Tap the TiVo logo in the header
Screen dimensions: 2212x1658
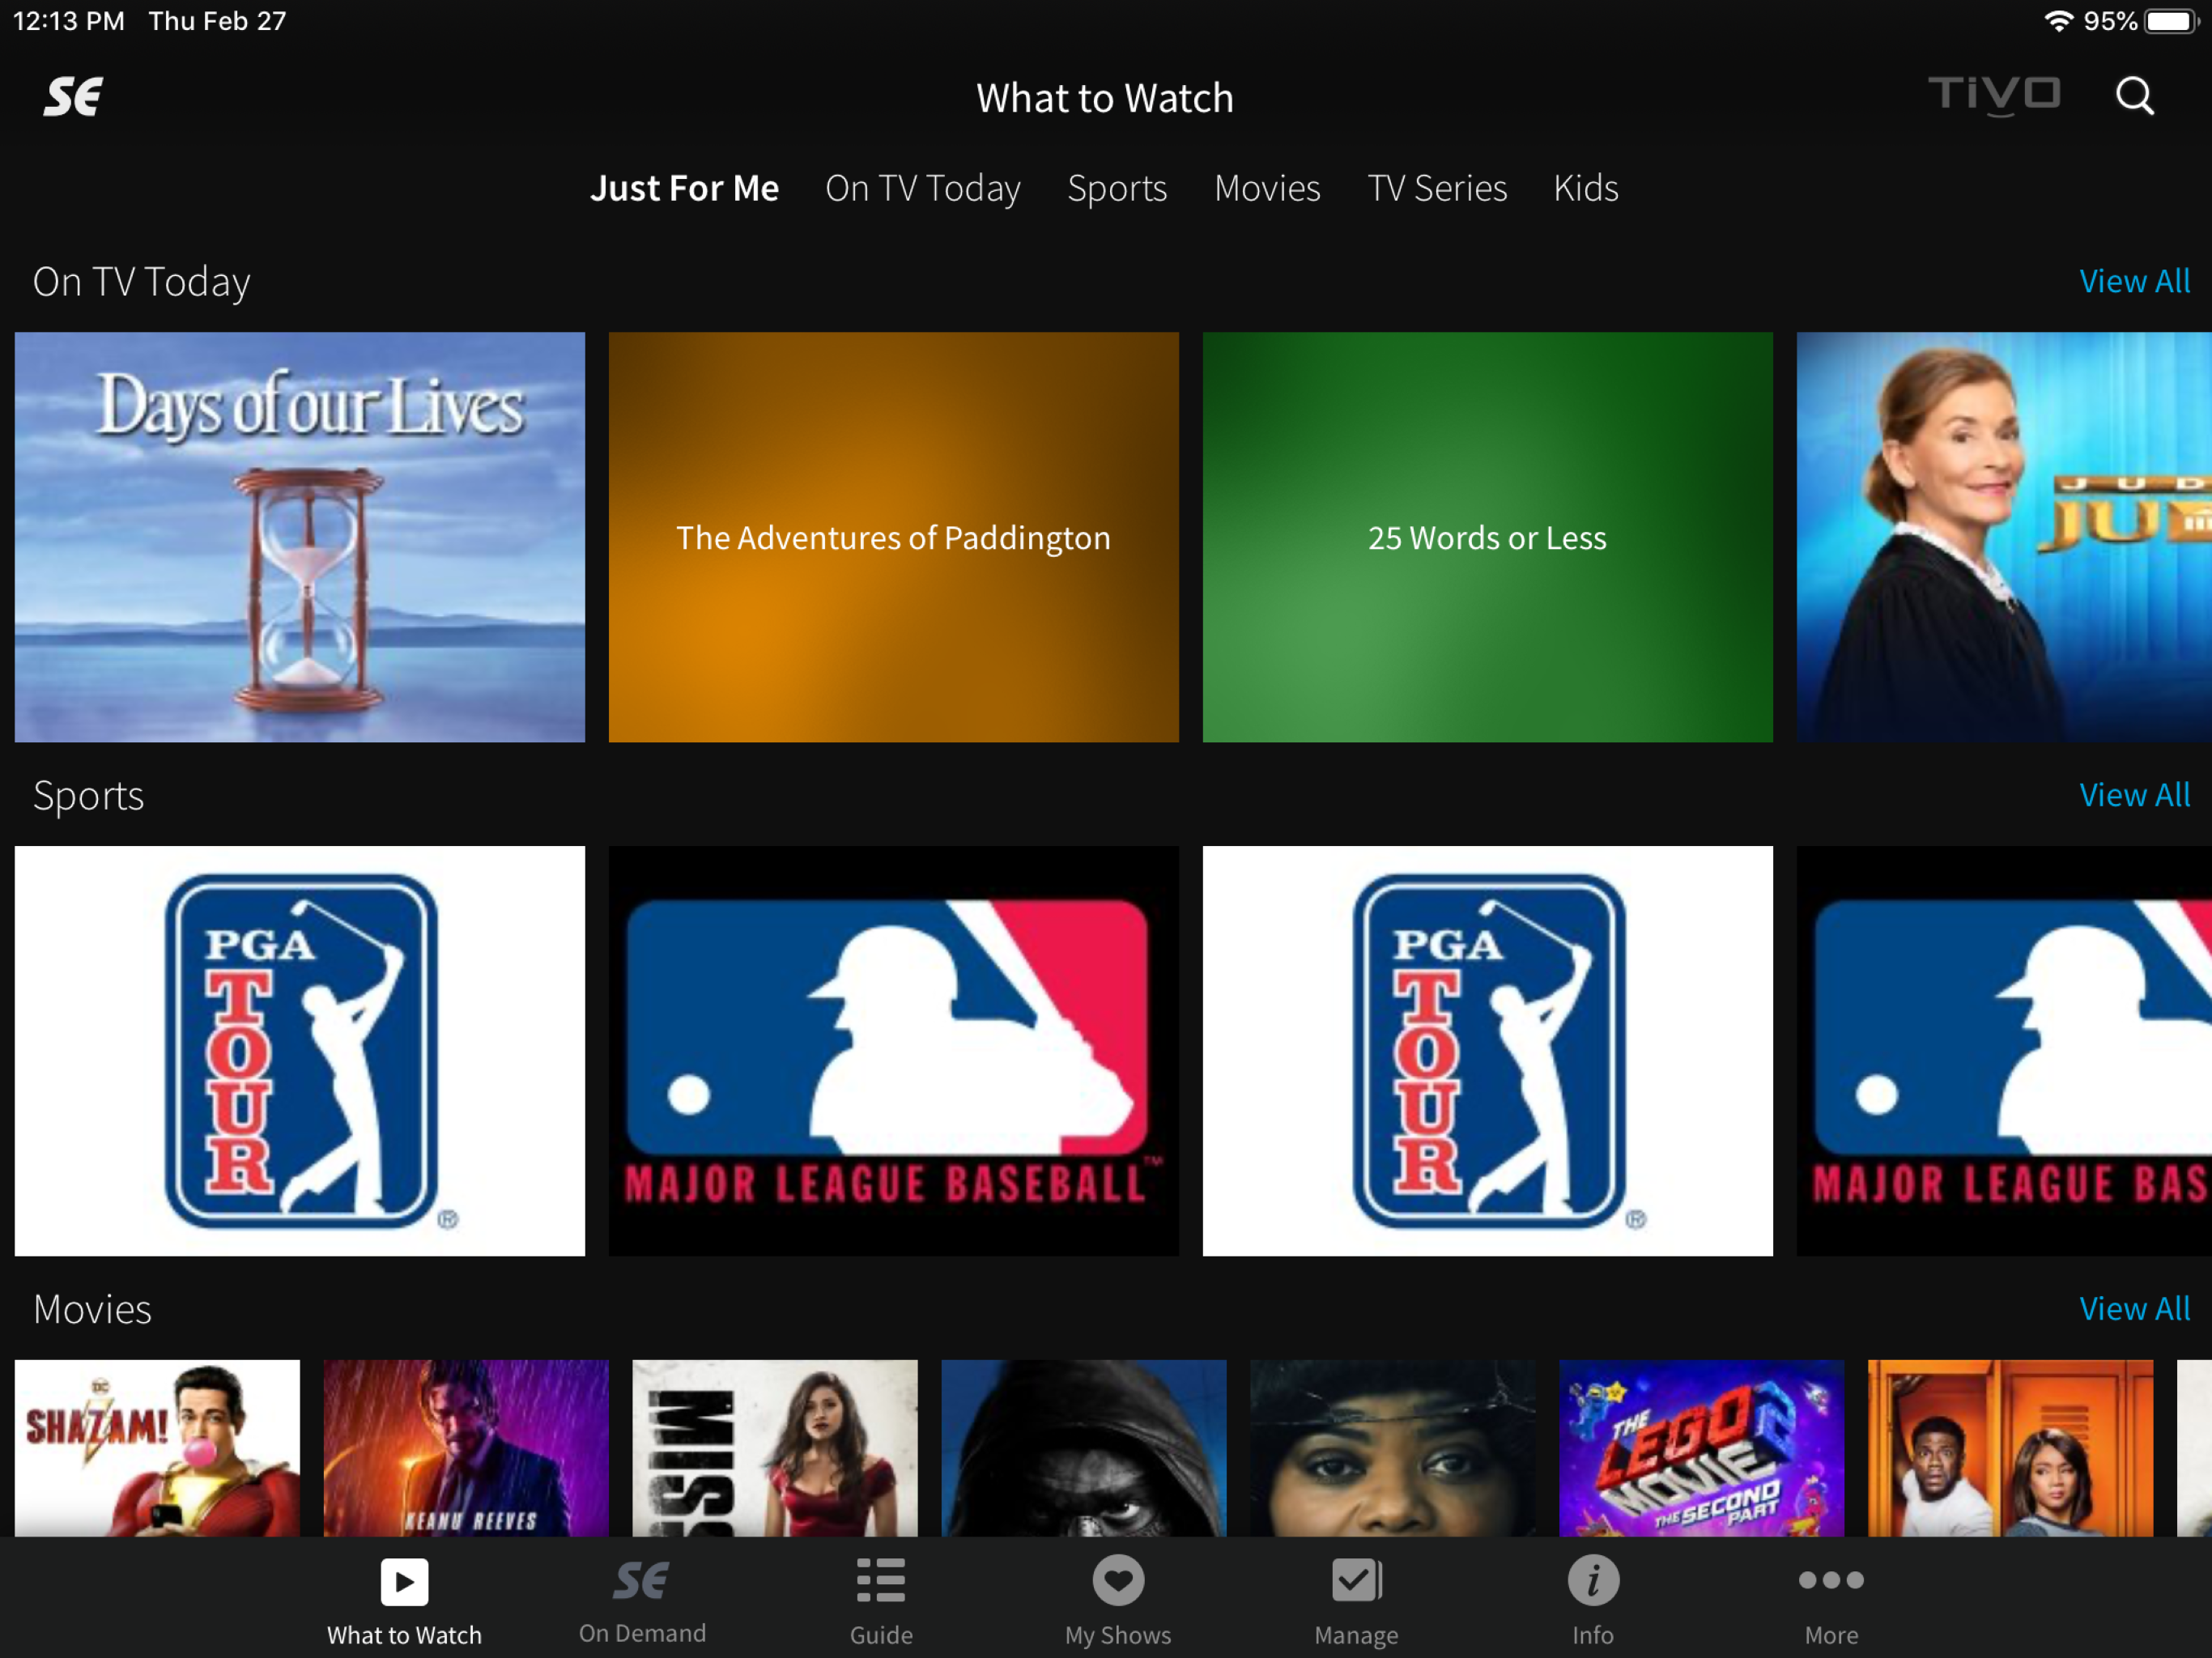pyautogui.click(x=1994, y=95)
